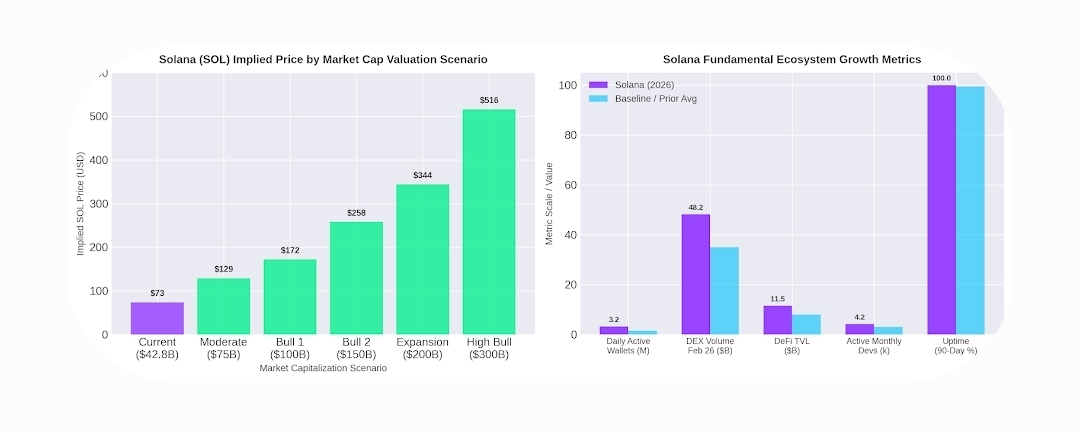The width and height of the screenshot is (1080, 431).
Task: Click the '$516' value label
Action: click(x=489, y=101)
